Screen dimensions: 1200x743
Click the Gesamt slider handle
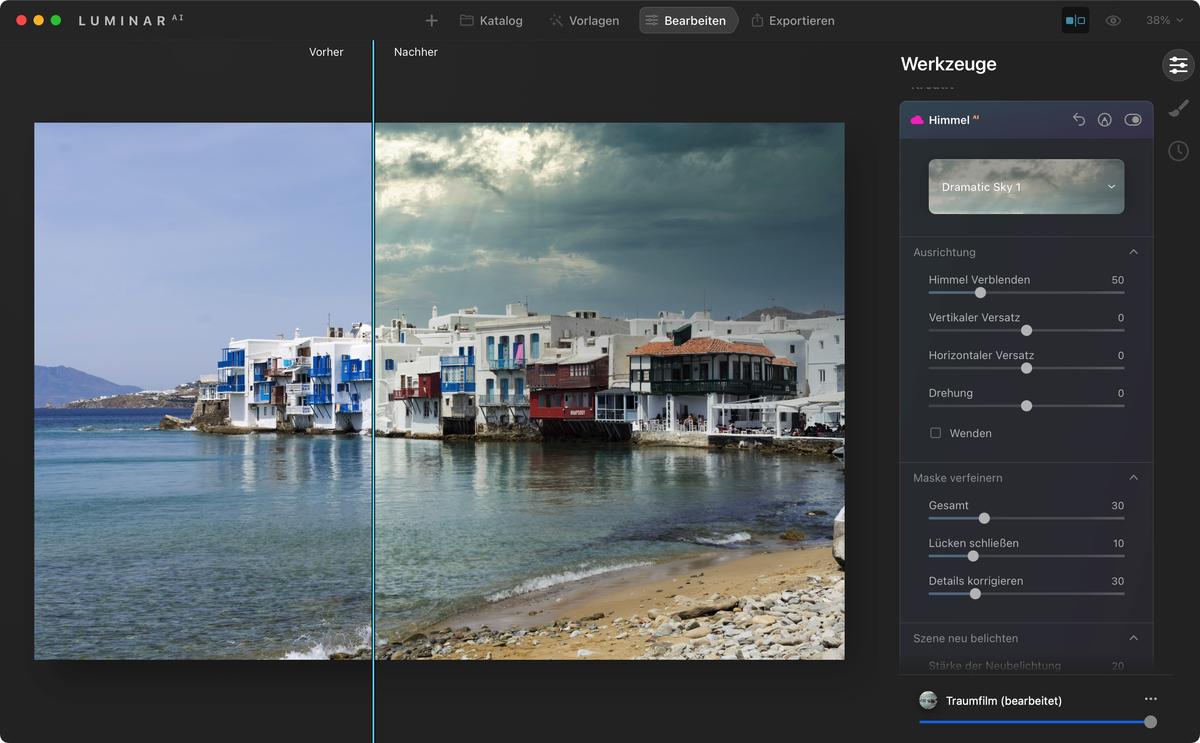pyautogui.click(x=984, y=518)
